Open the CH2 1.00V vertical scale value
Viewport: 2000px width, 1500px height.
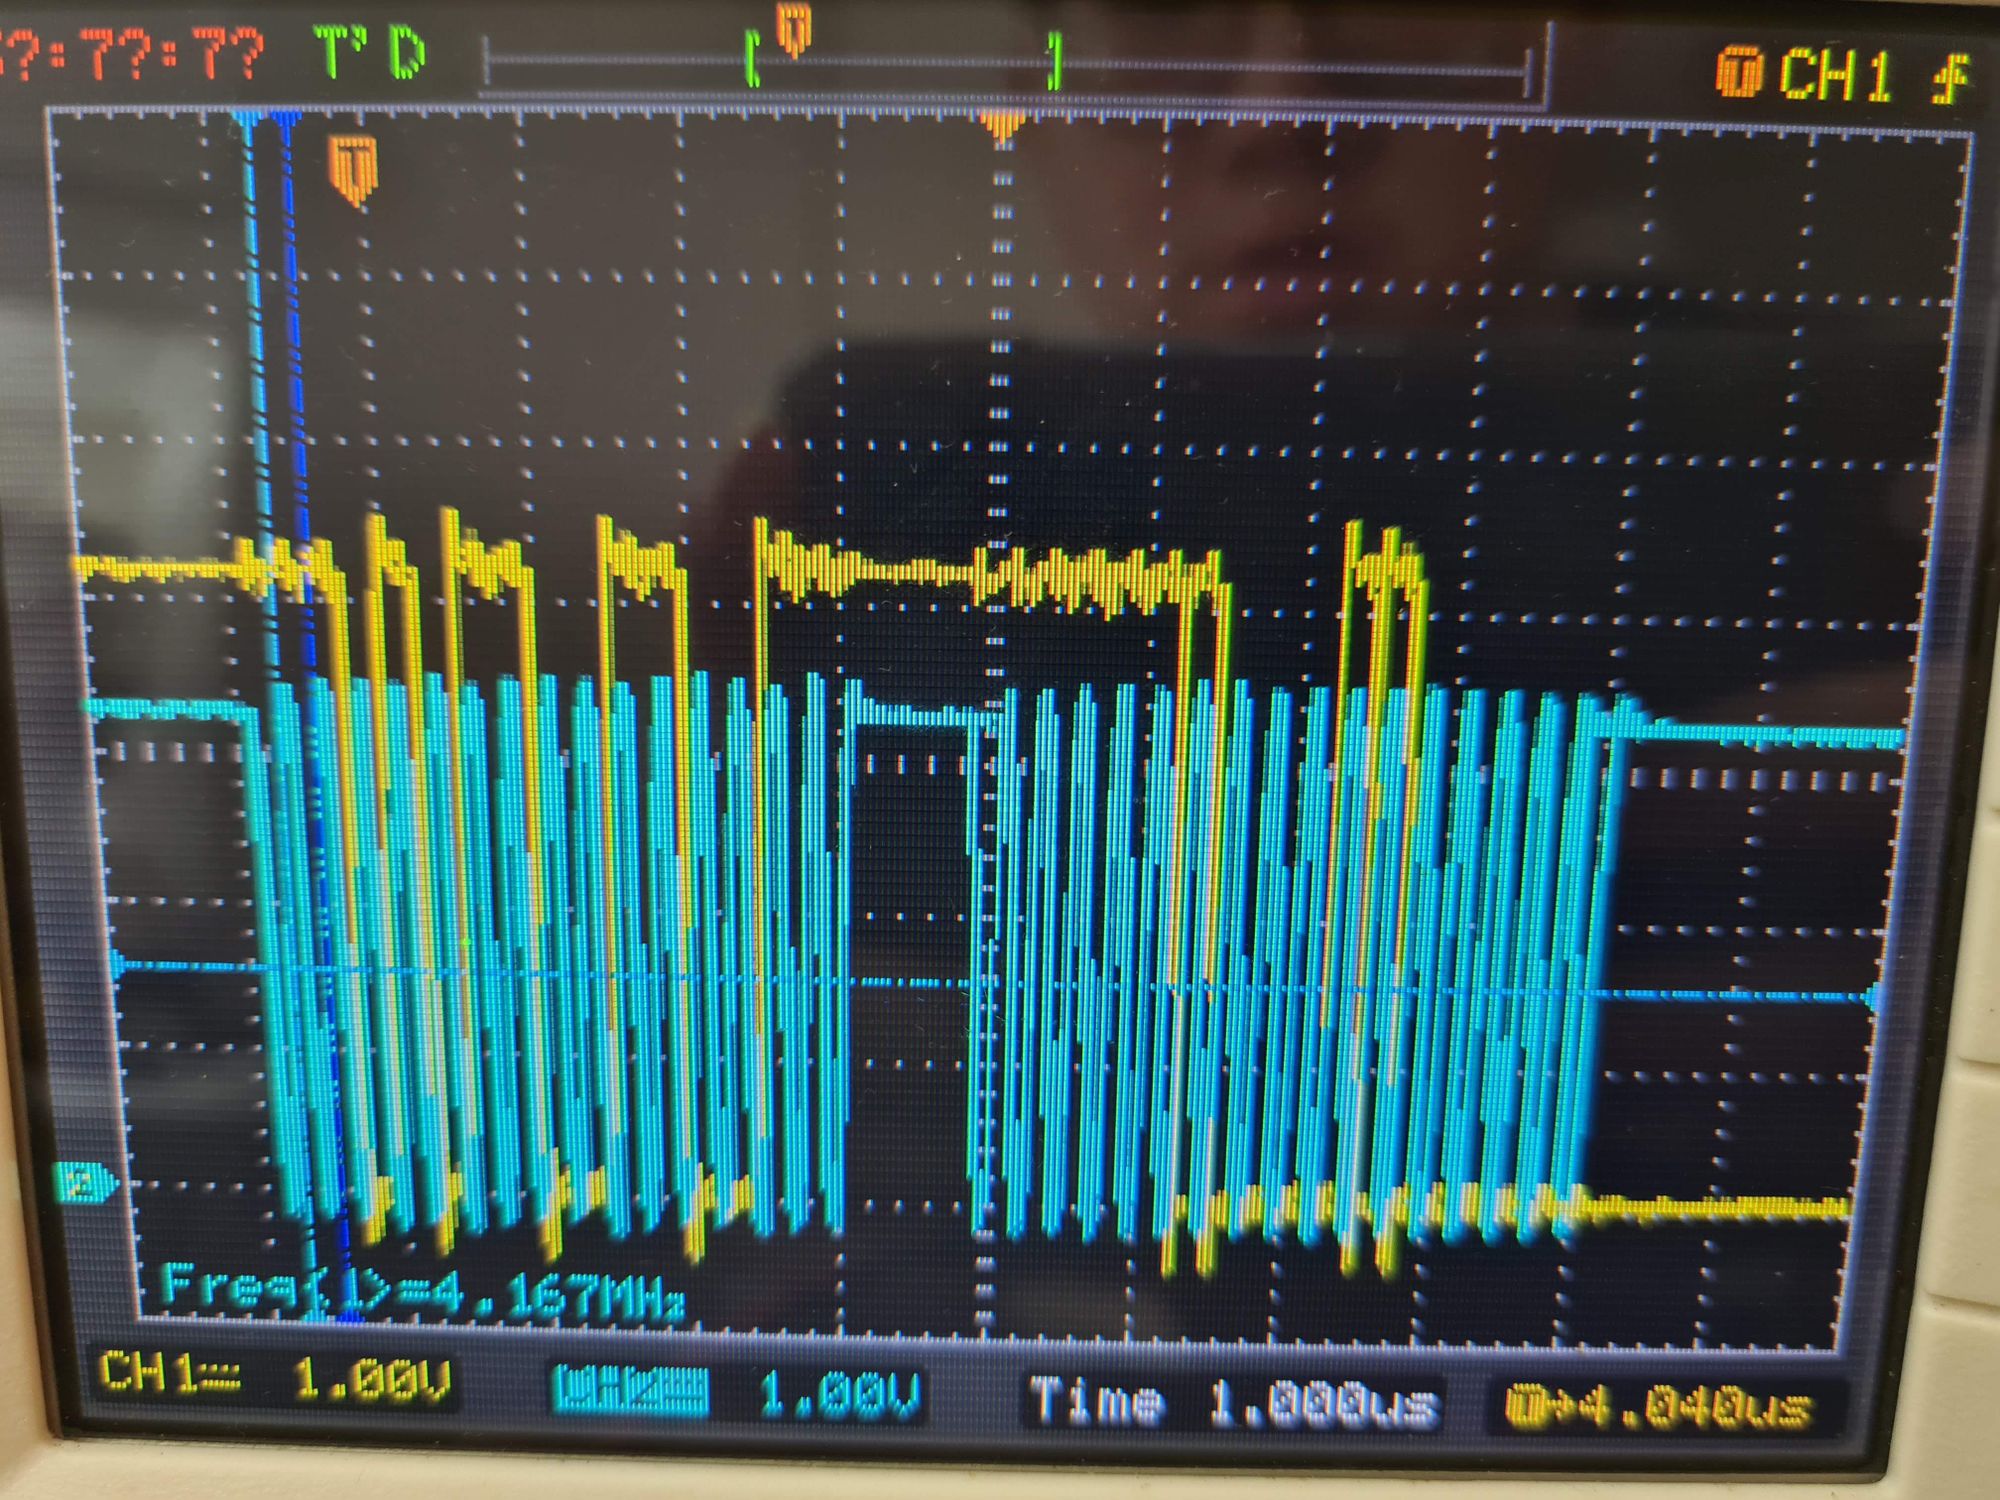[838, 1394]
